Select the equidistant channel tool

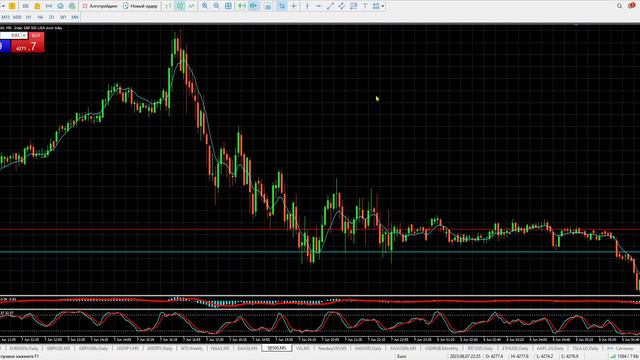click(342, 6)
